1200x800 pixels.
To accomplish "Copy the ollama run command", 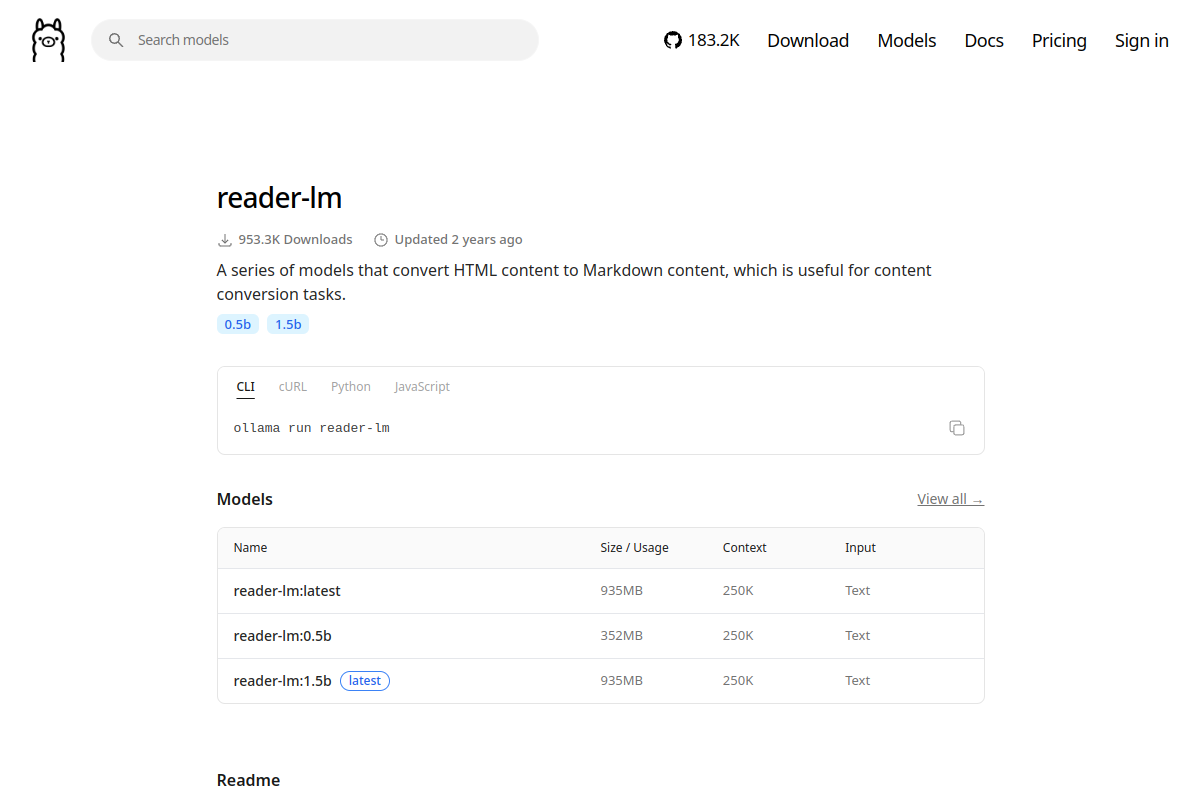I will click(957, 428).
